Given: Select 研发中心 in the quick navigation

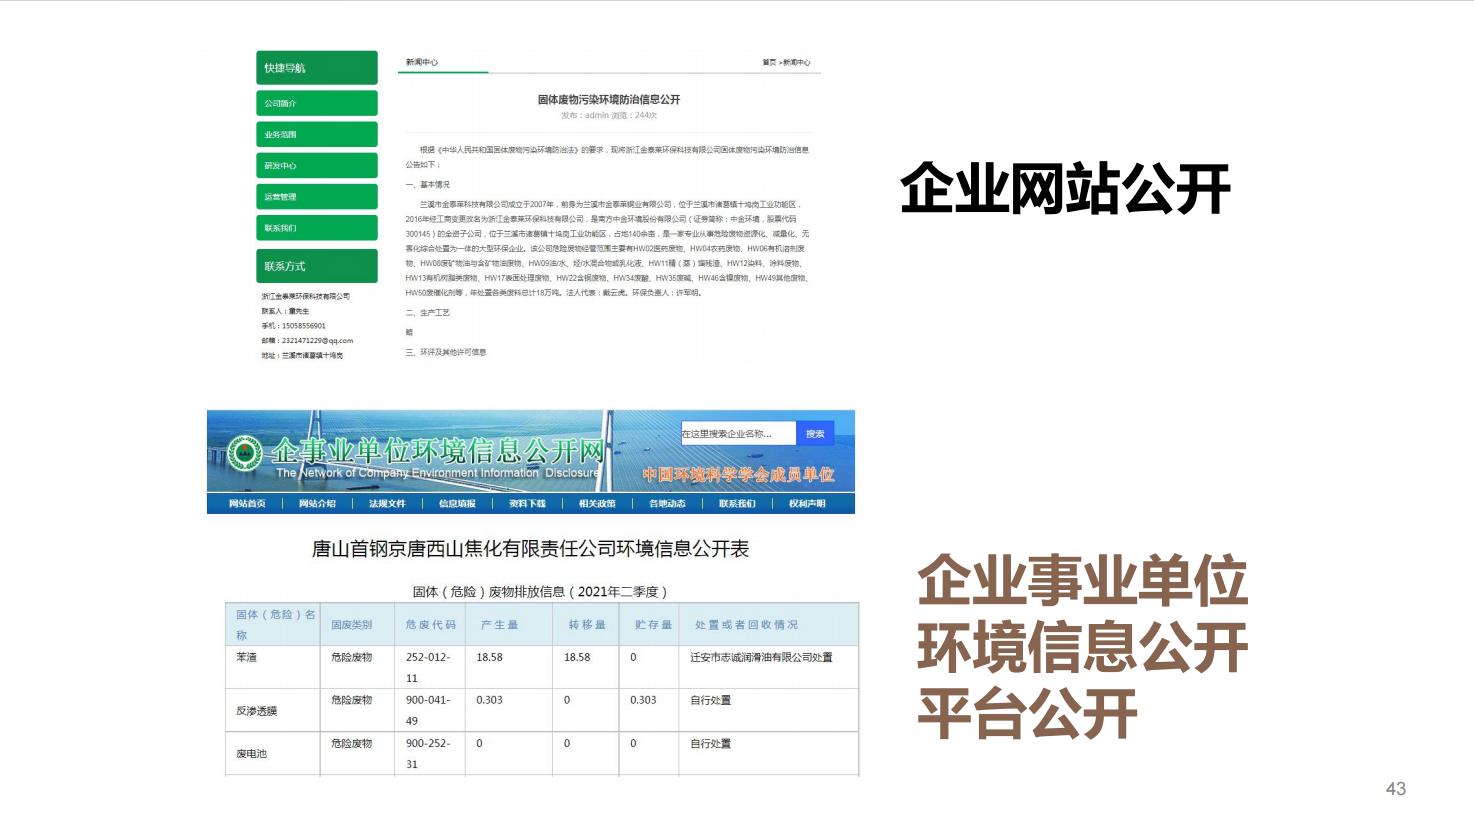Looking at the screenshot, I should [x=316, y=165].
